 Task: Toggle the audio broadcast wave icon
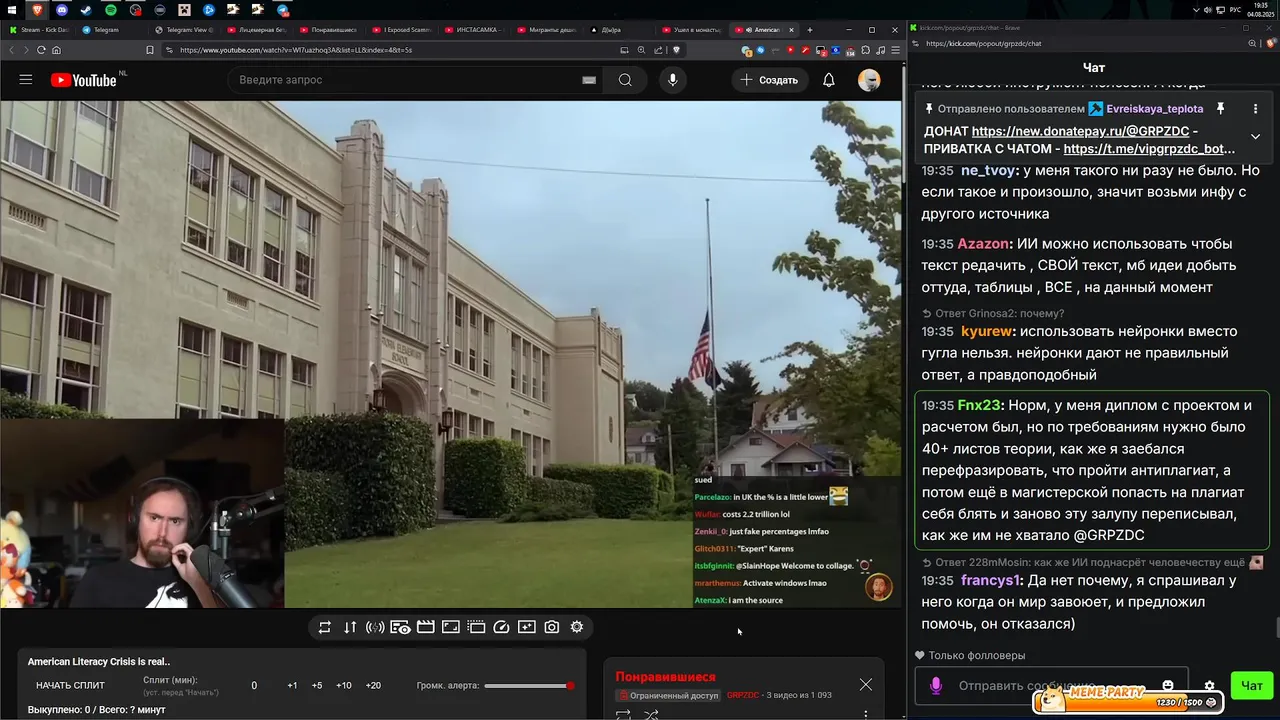tap(375, 627)
